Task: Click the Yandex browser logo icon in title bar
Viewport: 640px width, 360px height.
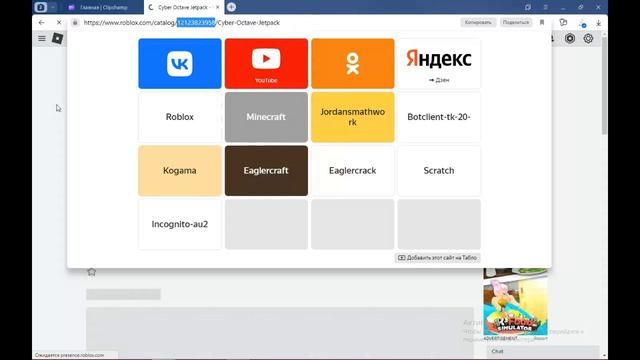Action: [x=41, y=7]
